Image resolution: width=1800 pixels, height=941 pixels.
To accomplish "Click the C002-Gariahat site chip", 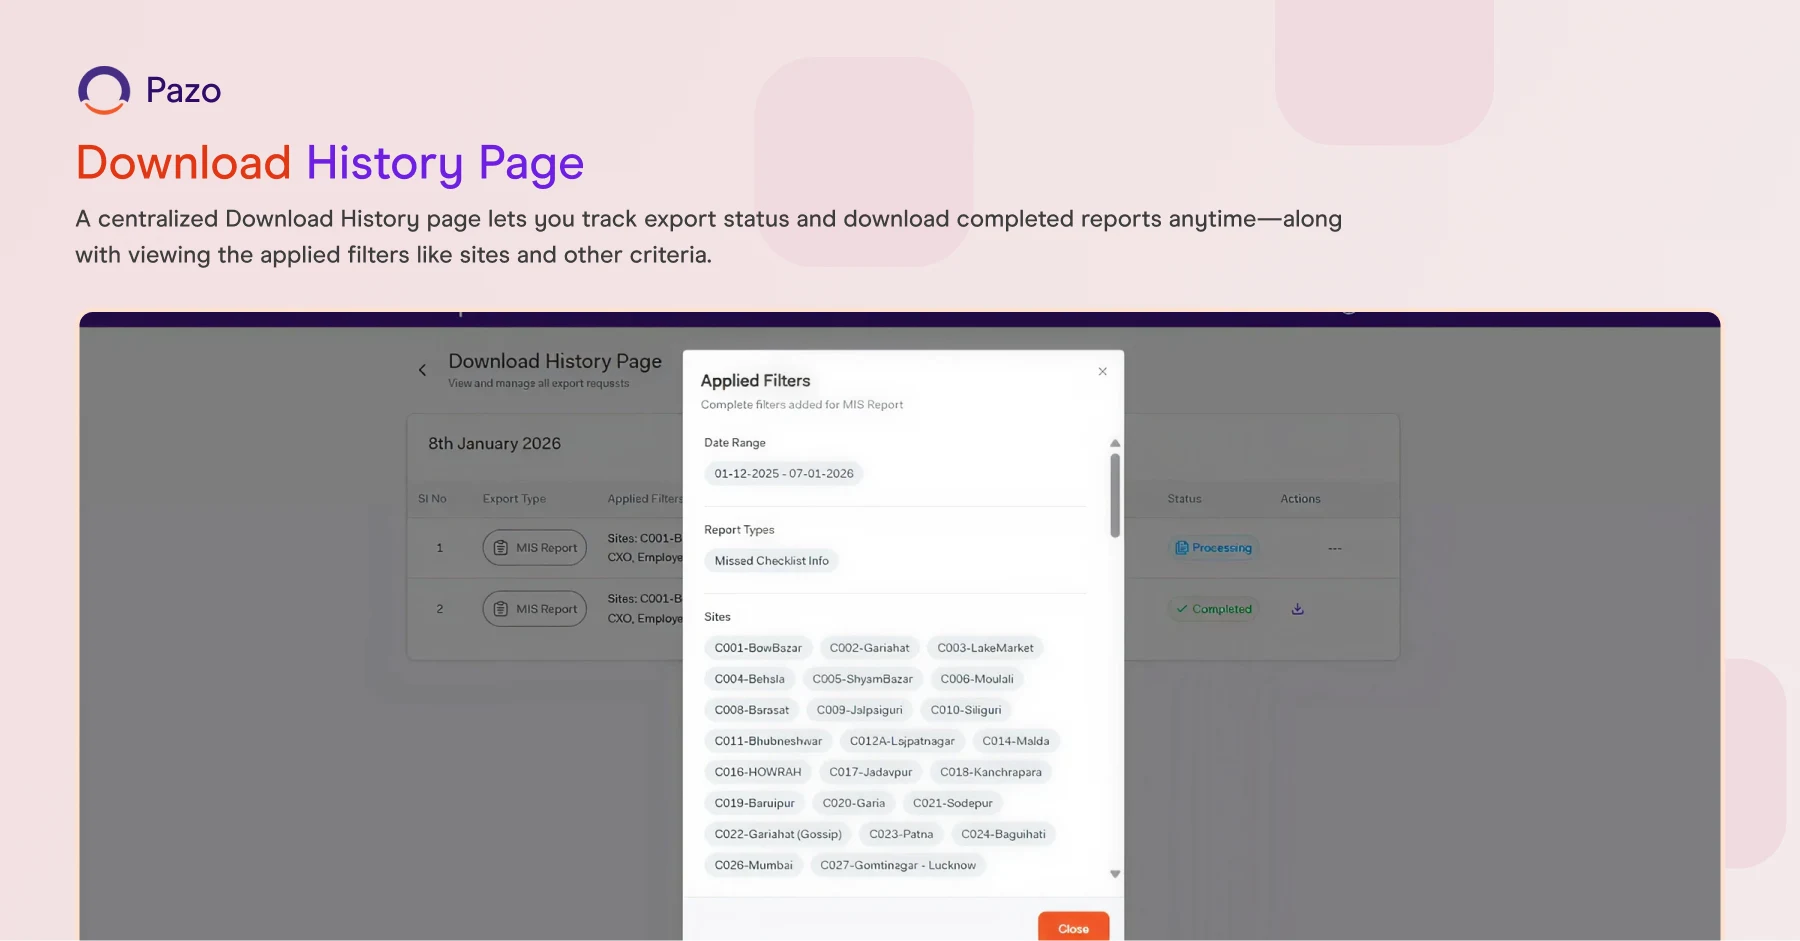I will [869, 648].
